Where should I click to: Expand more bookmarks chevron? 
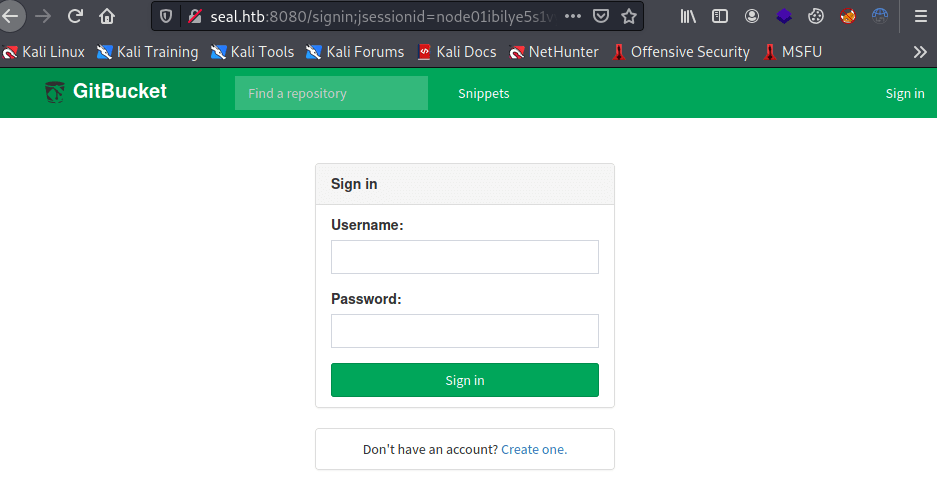coord(920,52)
